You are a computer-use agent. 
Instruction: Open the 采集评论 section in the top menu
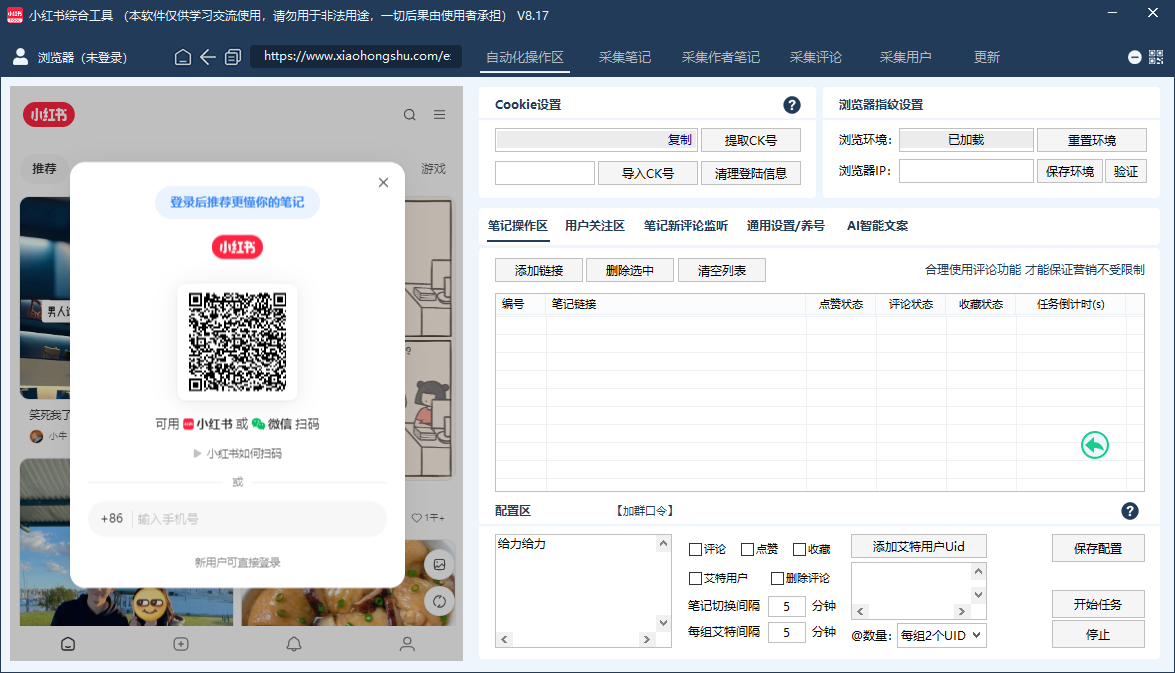[818, 57]
